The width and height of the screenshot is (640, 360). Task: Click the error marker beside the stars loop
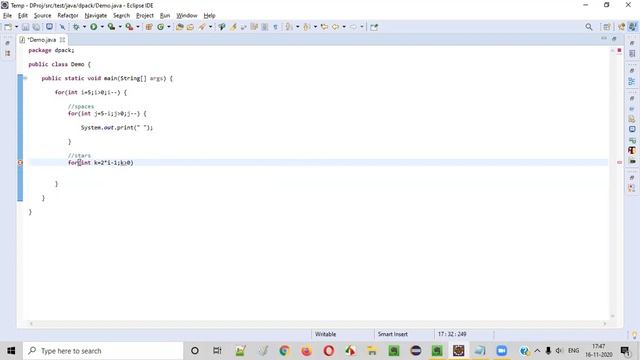click(x=20, y=163)
